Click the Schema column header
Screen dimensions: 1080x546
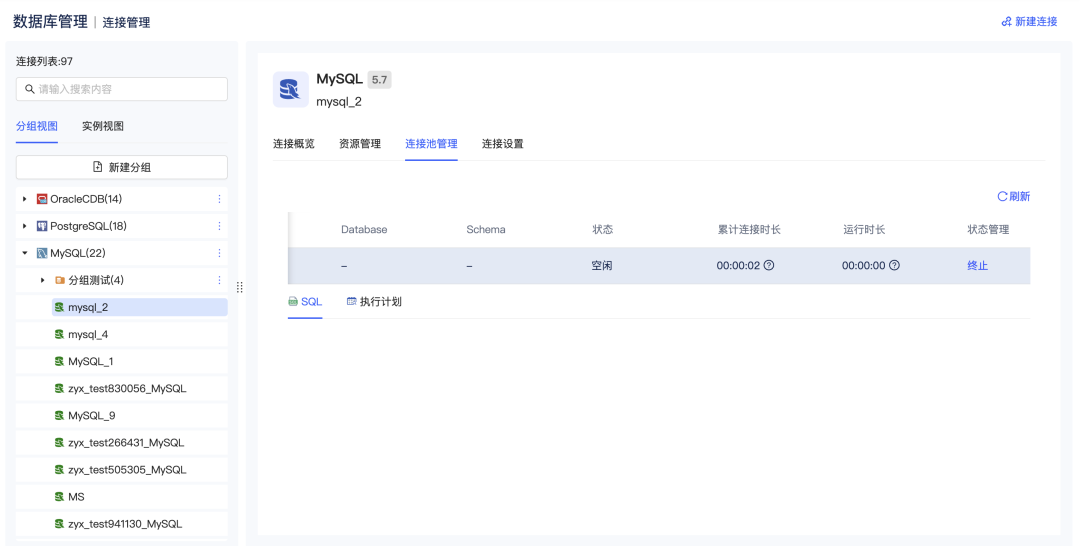[x=486, y=229]
